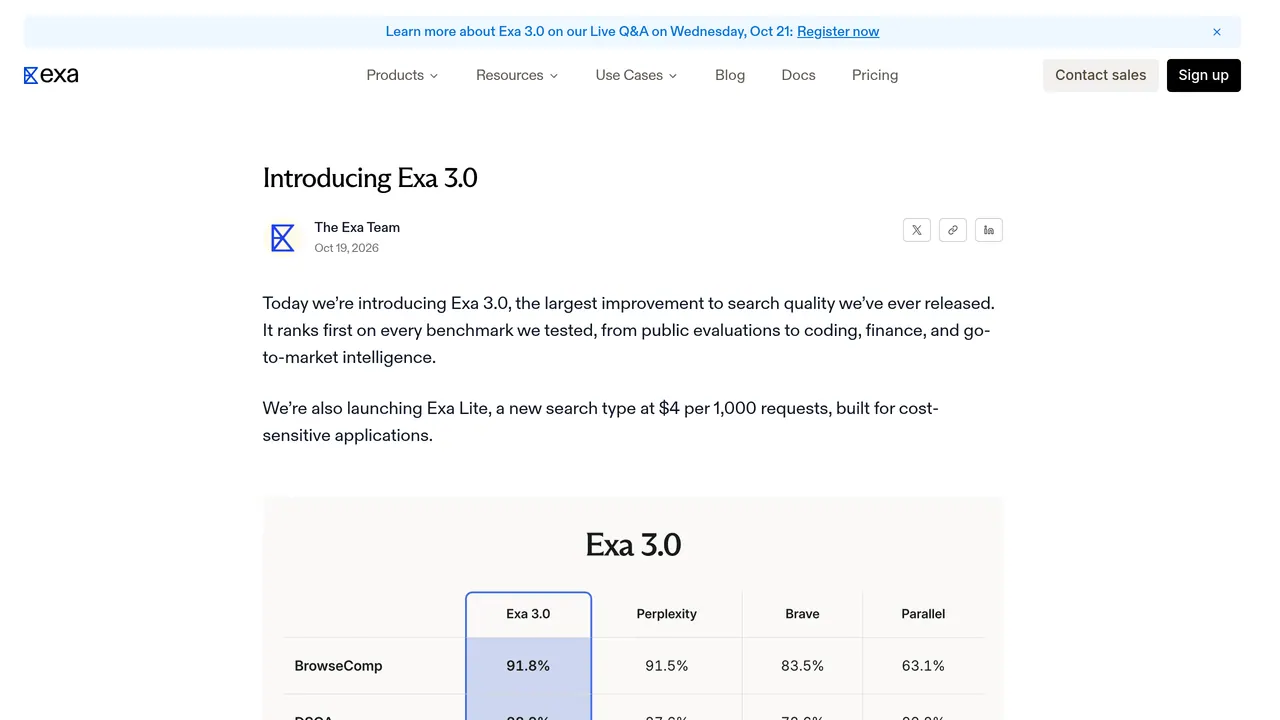Screen dimensions: 1280x720
Task: Share the post on LinkedIn
Action: pos(989,230)
